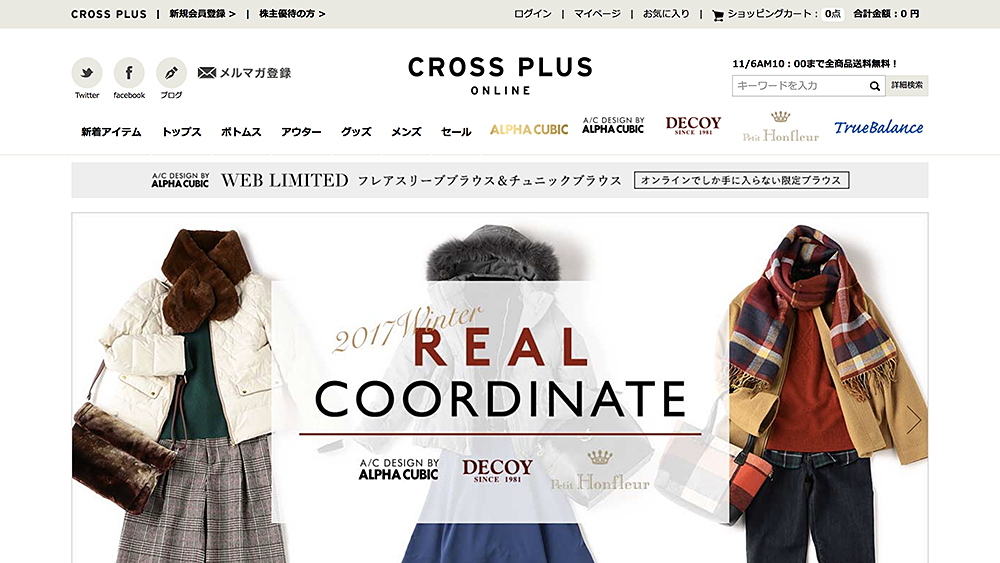Viewport: 1000px width, 563px height.
Task: Click the mail envelope newsletter icon
Action: pyautogui.click(x=207, y=73)
